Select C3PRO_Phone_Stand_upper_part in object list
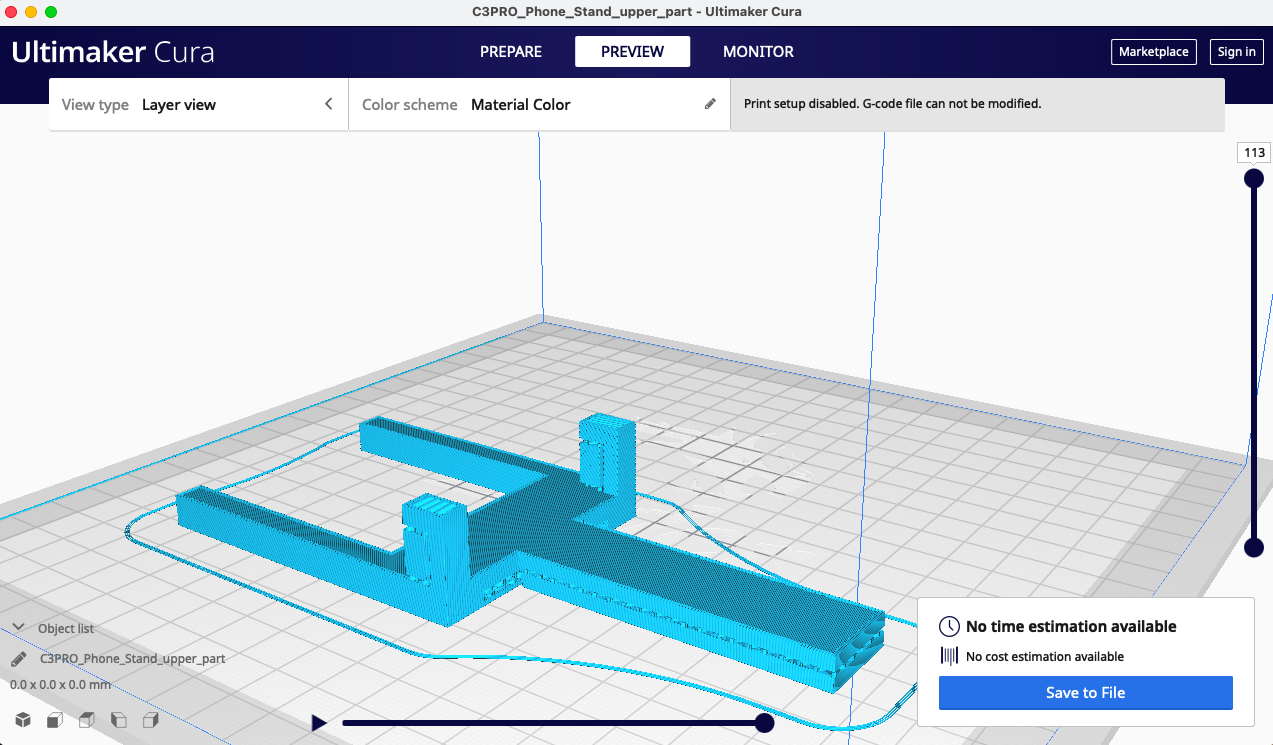Image resolution: width=1273 pixels, height=745 pixels. pyautogui.click(x=132, y=659)
